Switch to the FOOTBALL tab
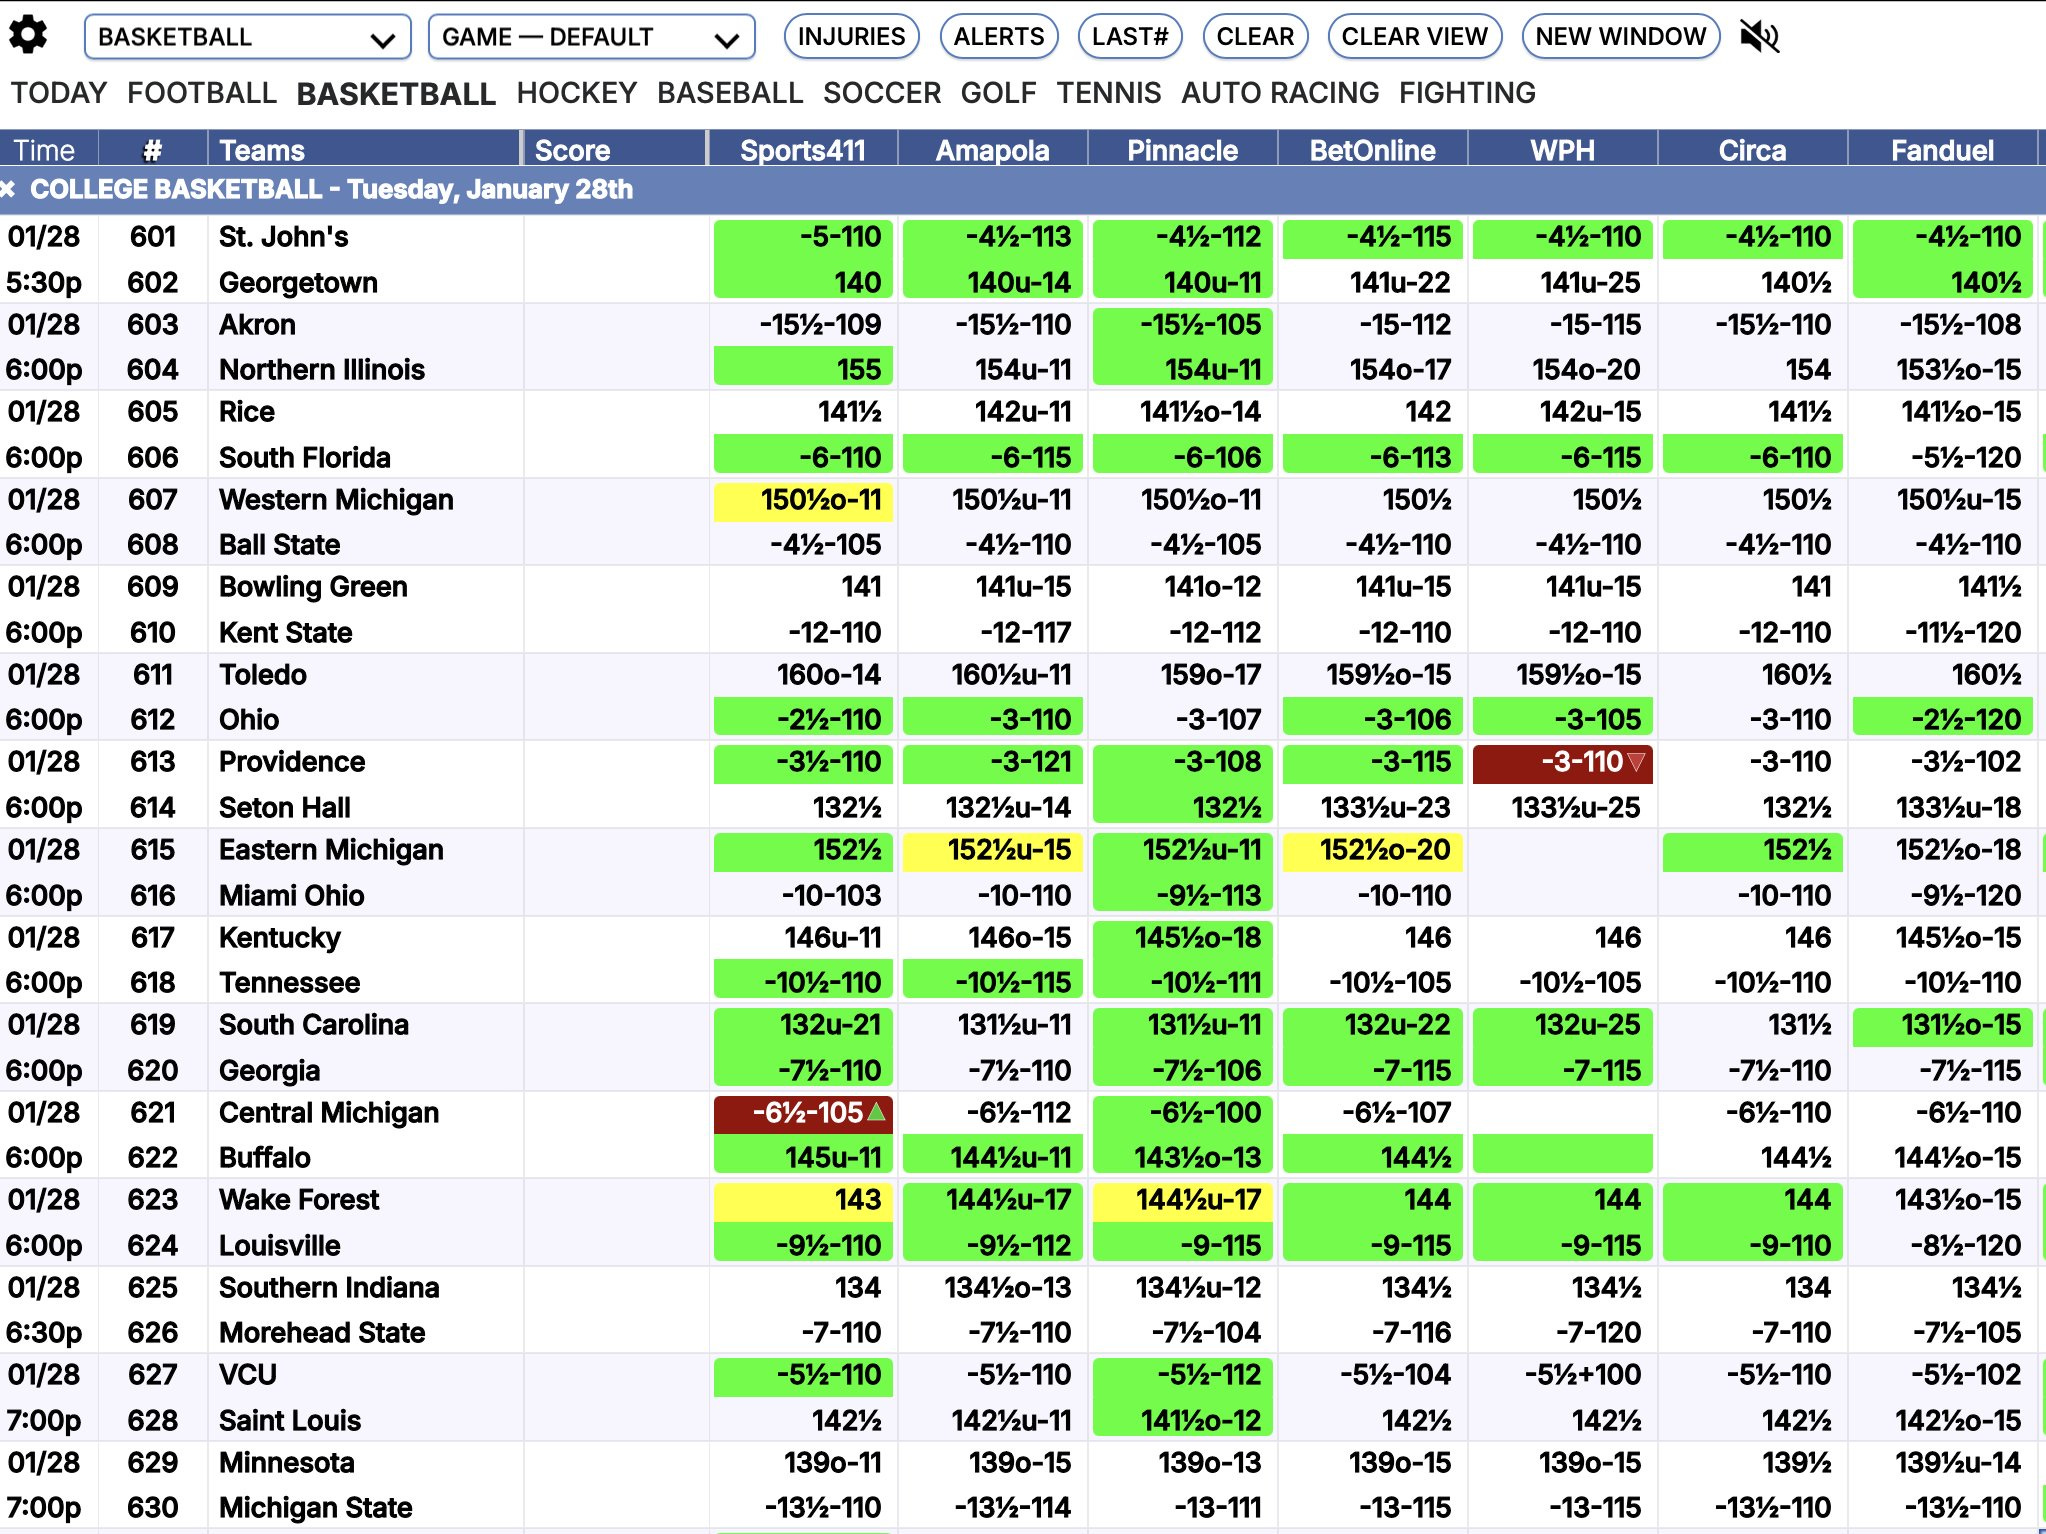The height and width of the screenshot is (1534, 2046). coord(201,93)
